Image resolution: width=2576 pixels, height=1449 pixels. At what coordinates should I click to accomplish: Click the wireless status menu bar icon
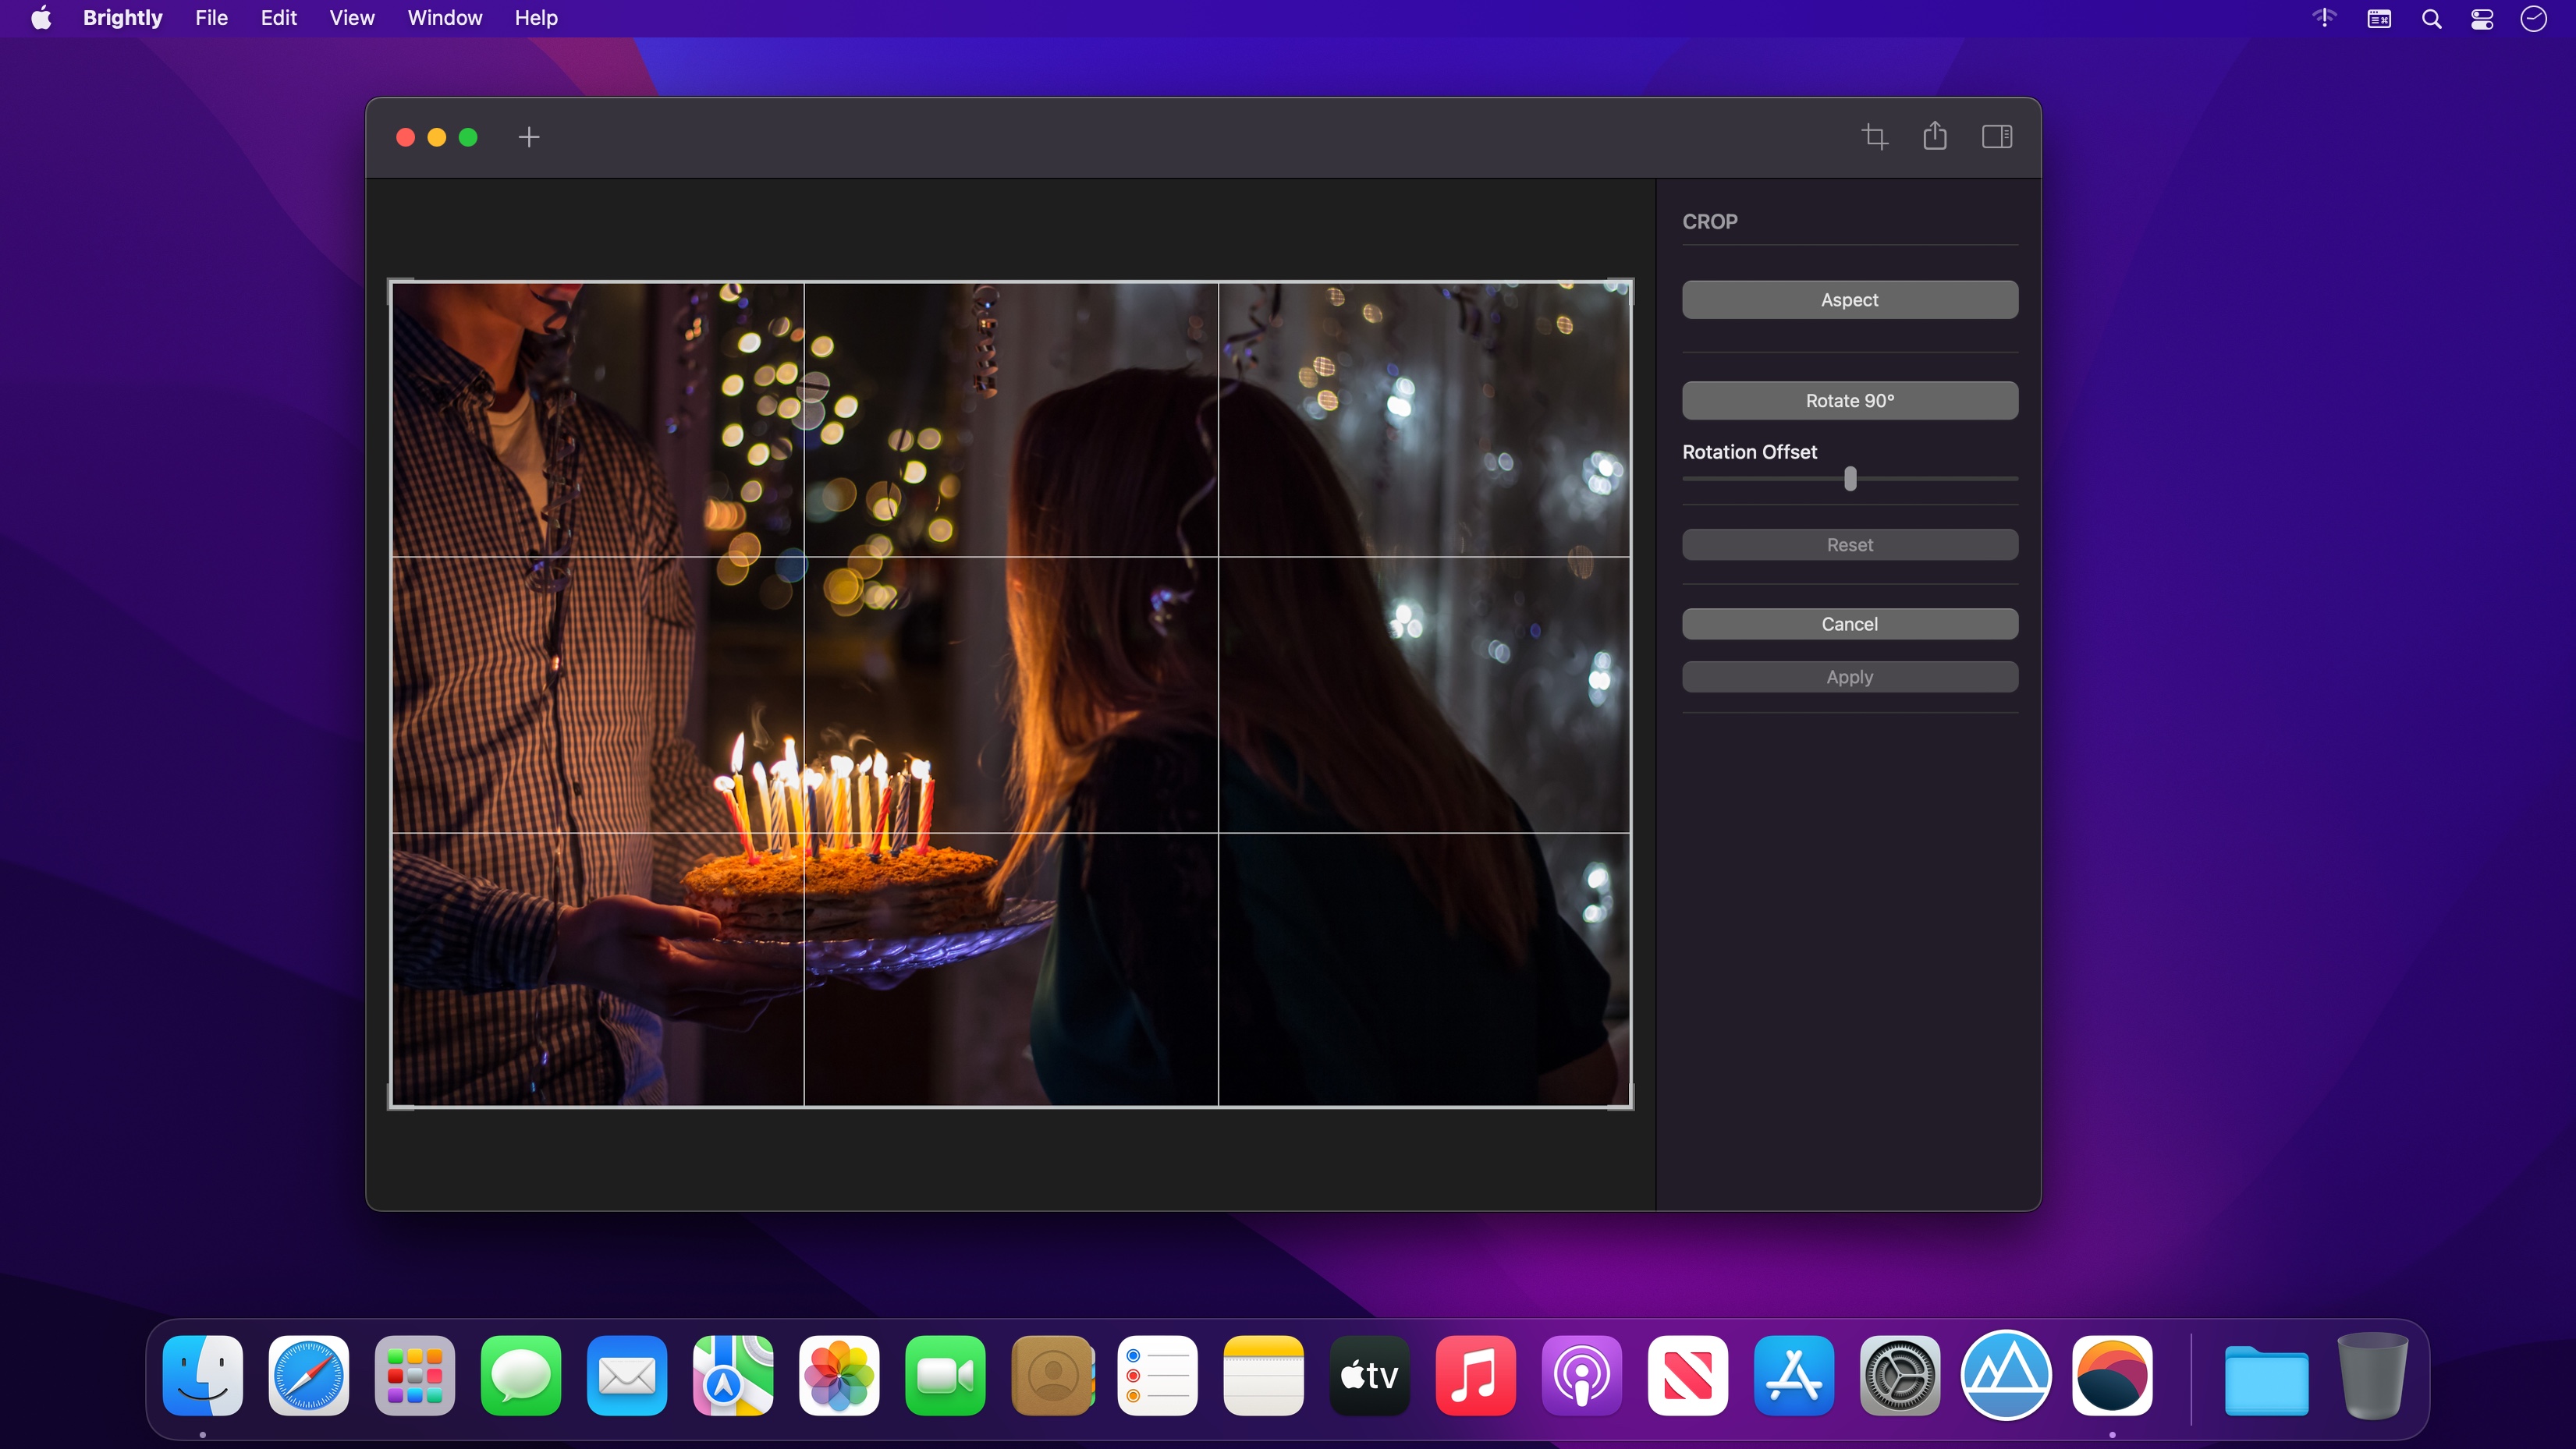point(2324,18)
